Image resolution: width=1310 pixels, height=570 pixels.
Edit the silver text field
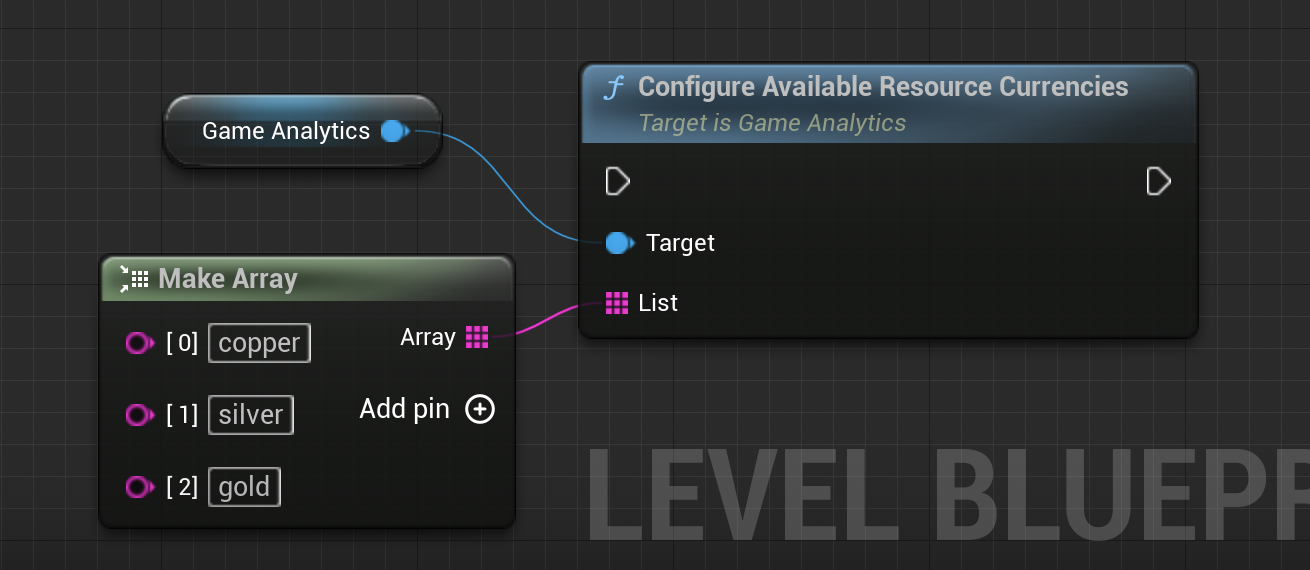[250, 415]
